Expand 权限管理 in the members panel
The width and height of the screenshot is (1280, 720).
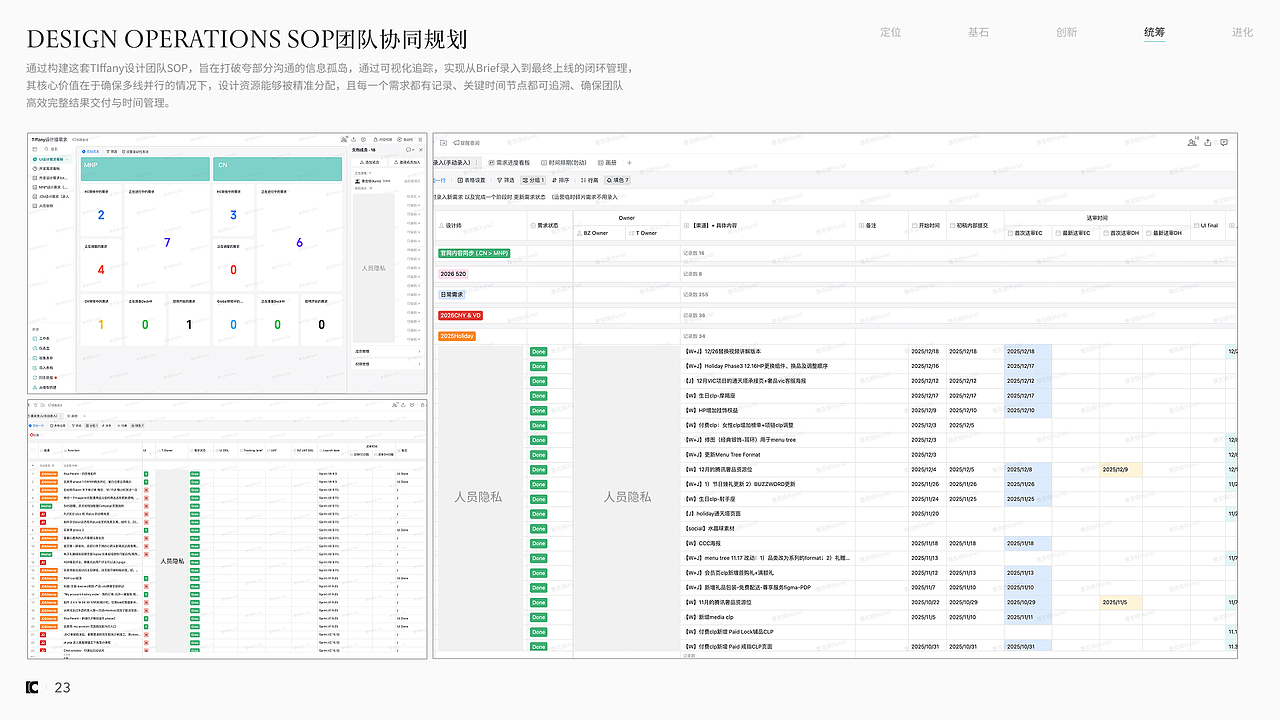[x=388, y=364]
